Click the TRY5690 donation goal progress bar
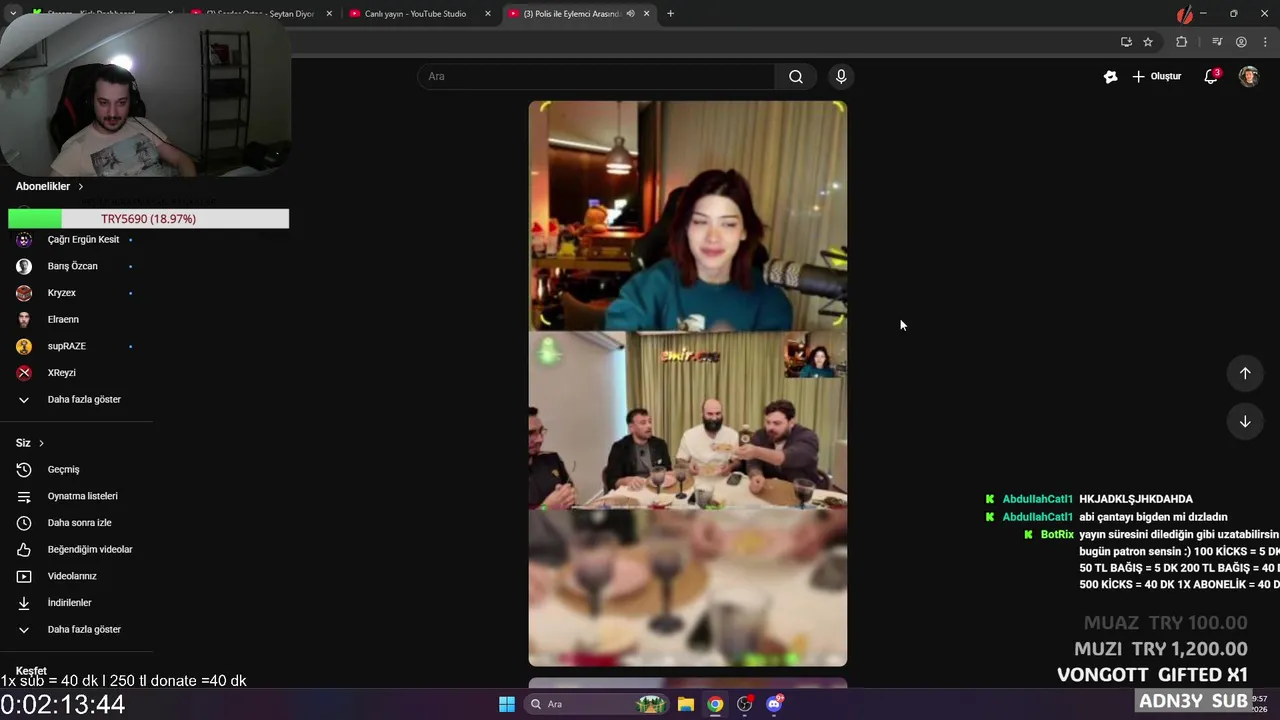The width and height of the screenshot is (1280, 720). [148, 219]
